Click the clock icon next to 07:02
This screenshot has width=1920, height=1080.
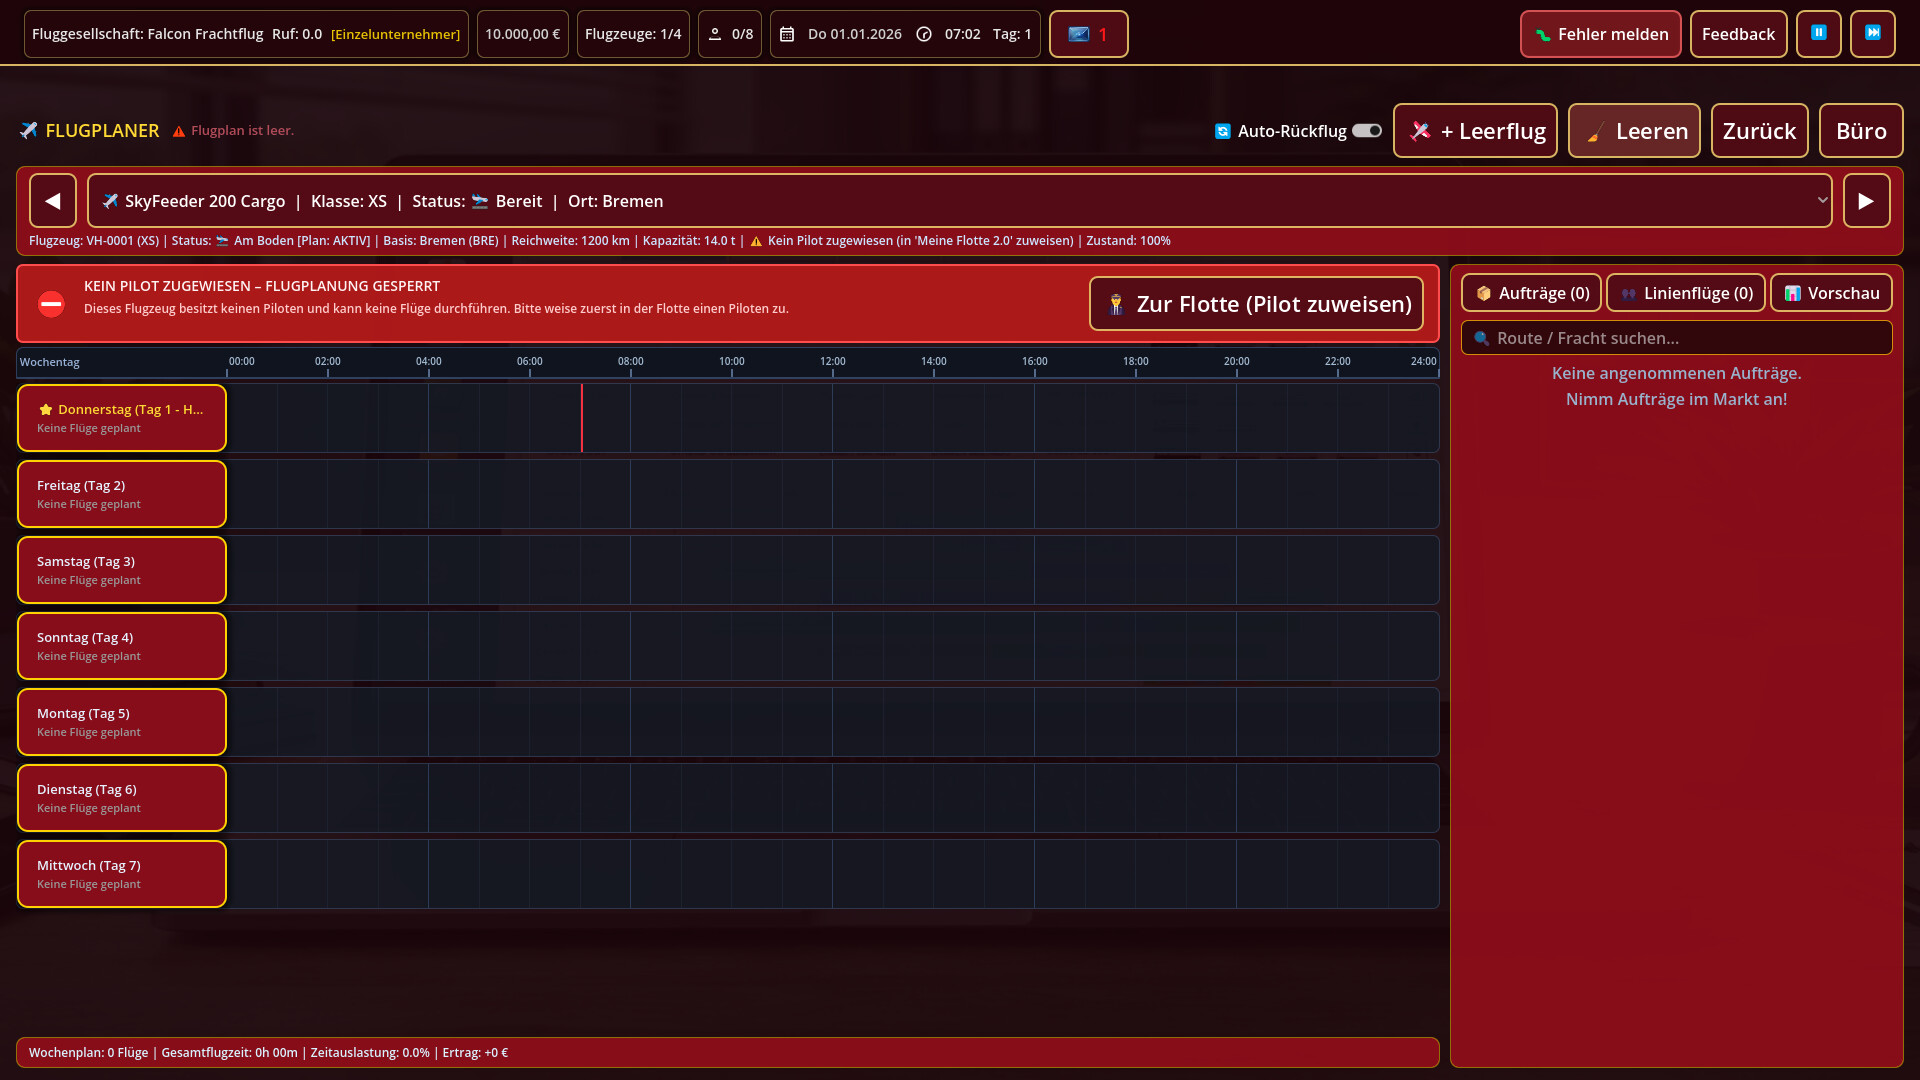pos(924,34)
